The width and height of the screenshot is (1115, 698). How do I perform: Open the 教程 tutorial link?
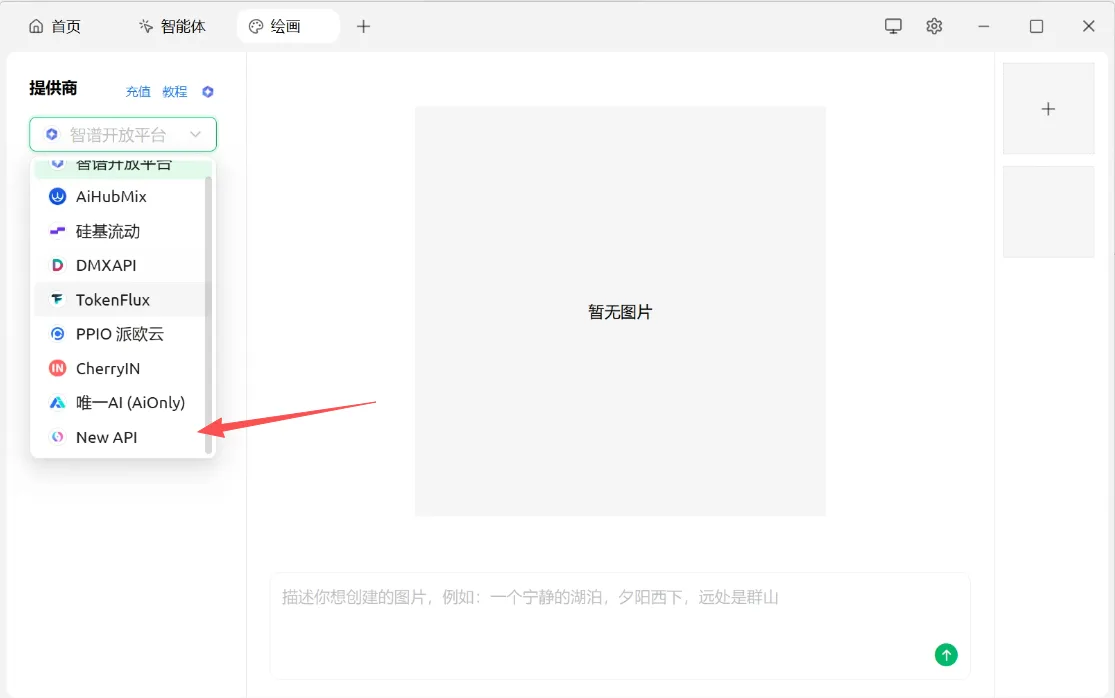click(175, 92)
